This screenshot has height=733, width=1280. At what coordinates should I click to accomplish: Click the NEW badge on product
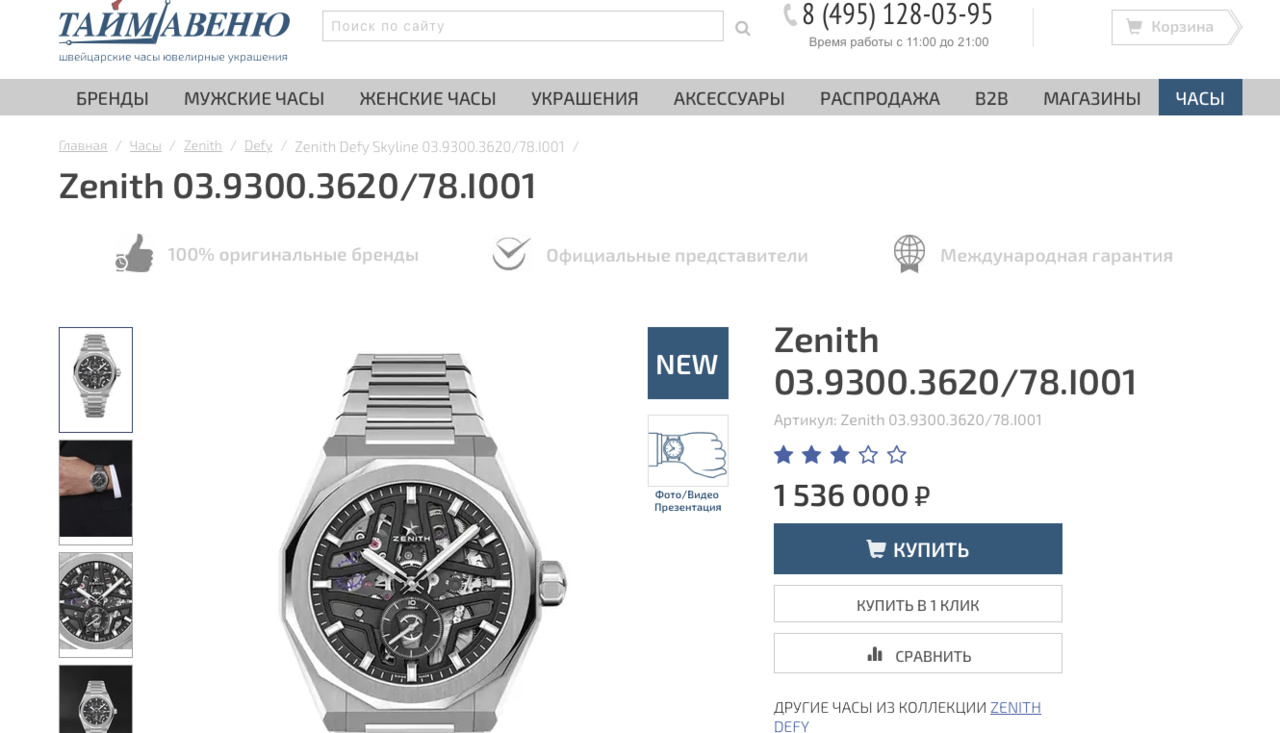point(688,363)
